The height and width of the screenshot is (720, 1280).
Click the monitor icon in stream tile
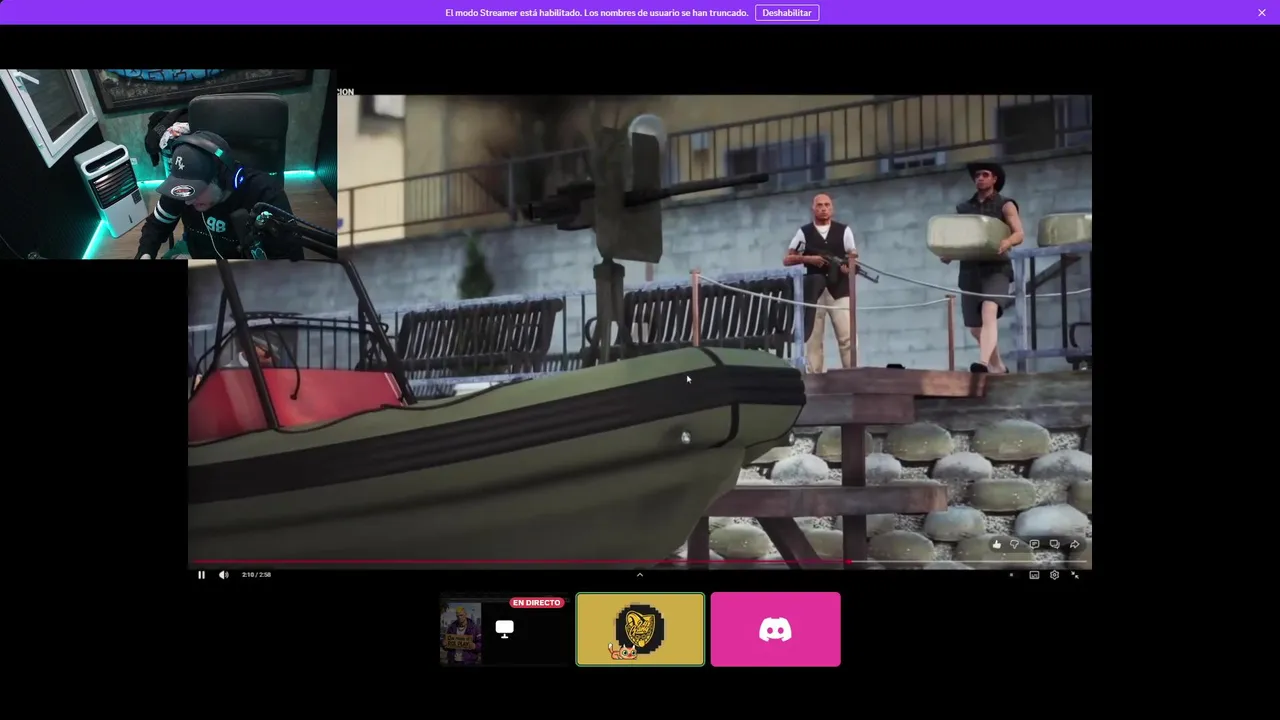504,629
